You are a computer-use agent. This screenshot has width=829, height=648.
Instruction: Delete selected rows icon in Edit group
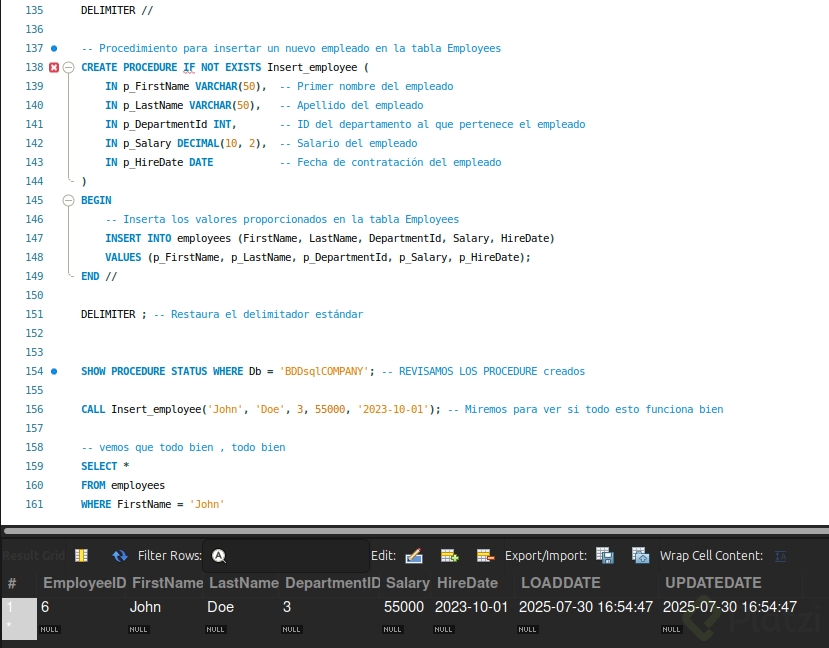[485, 556]
